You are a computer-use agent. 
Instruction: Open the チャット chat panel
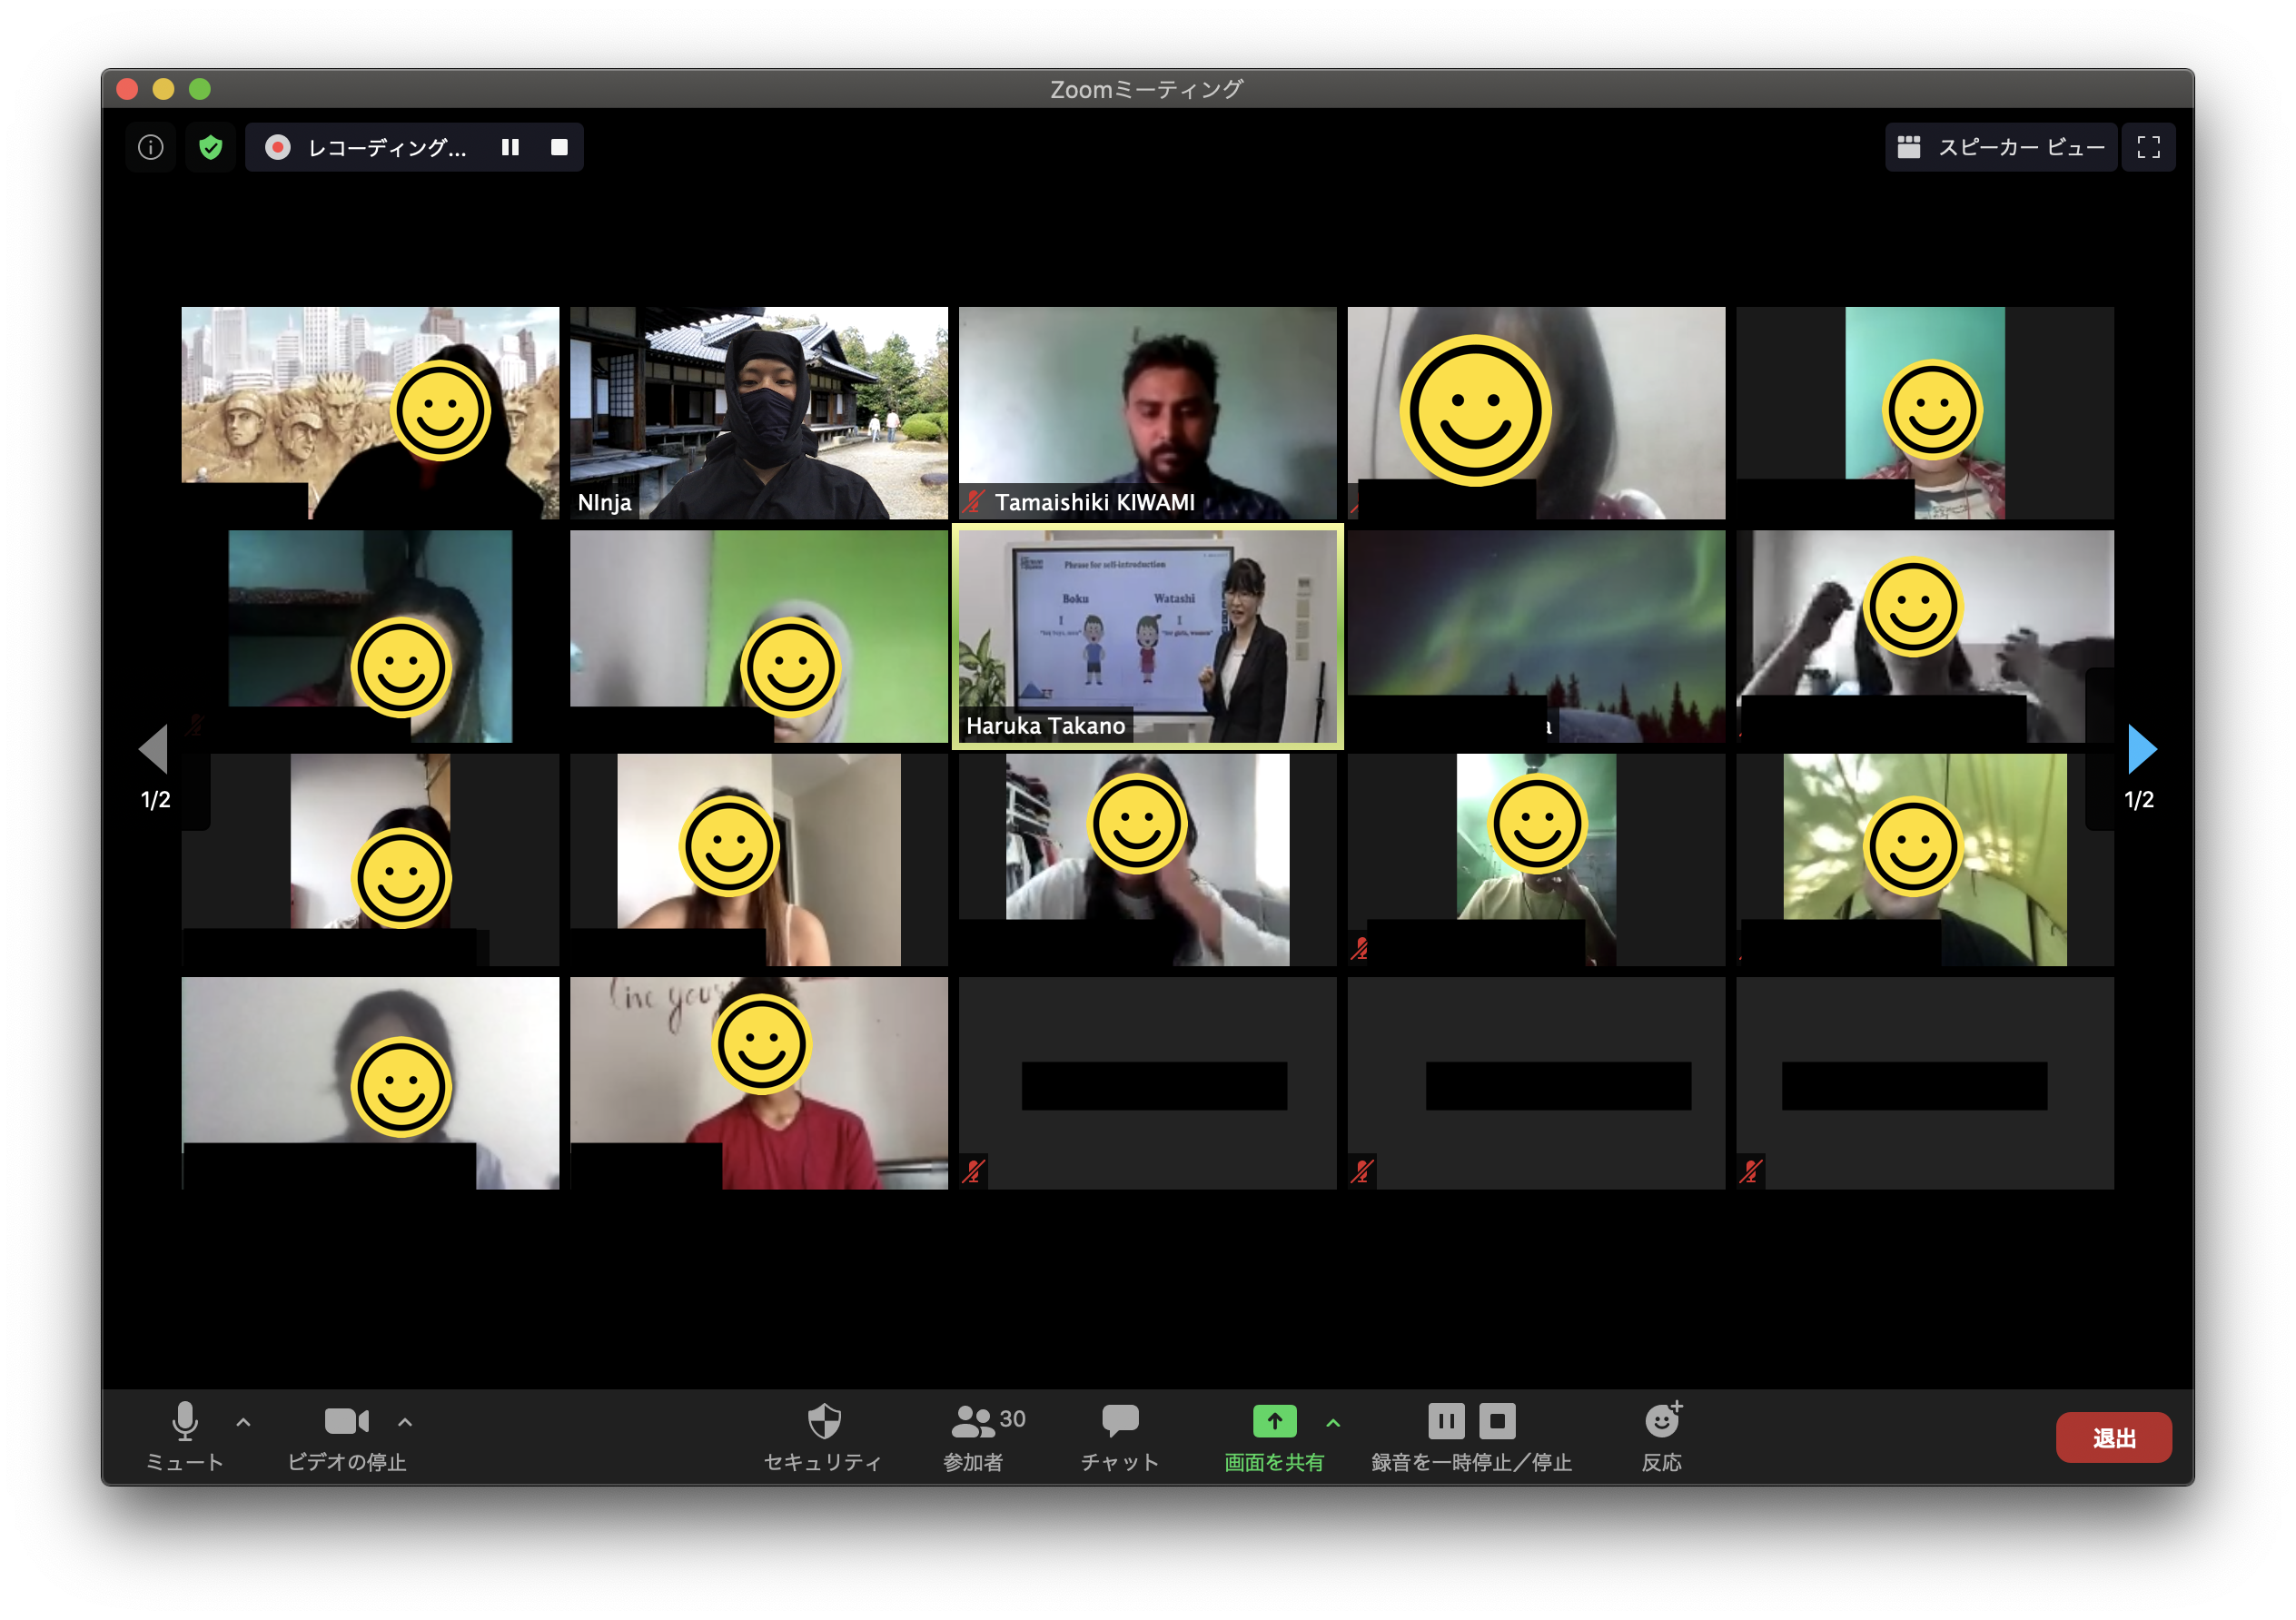(1120, 1436)
